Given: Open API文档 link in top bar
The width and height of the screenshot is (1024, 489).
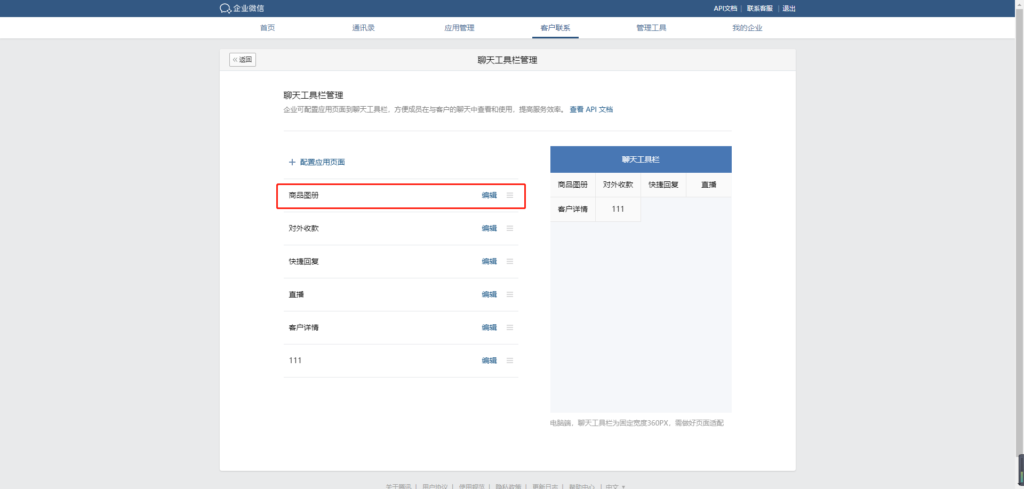Looking at the screenshot, I should pos(725,8).
